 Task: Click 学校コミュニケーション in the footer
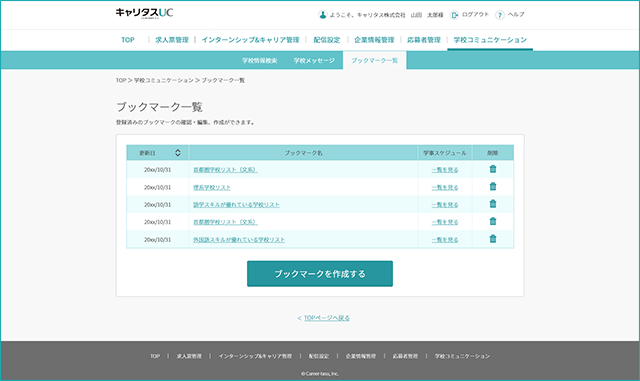462,356
